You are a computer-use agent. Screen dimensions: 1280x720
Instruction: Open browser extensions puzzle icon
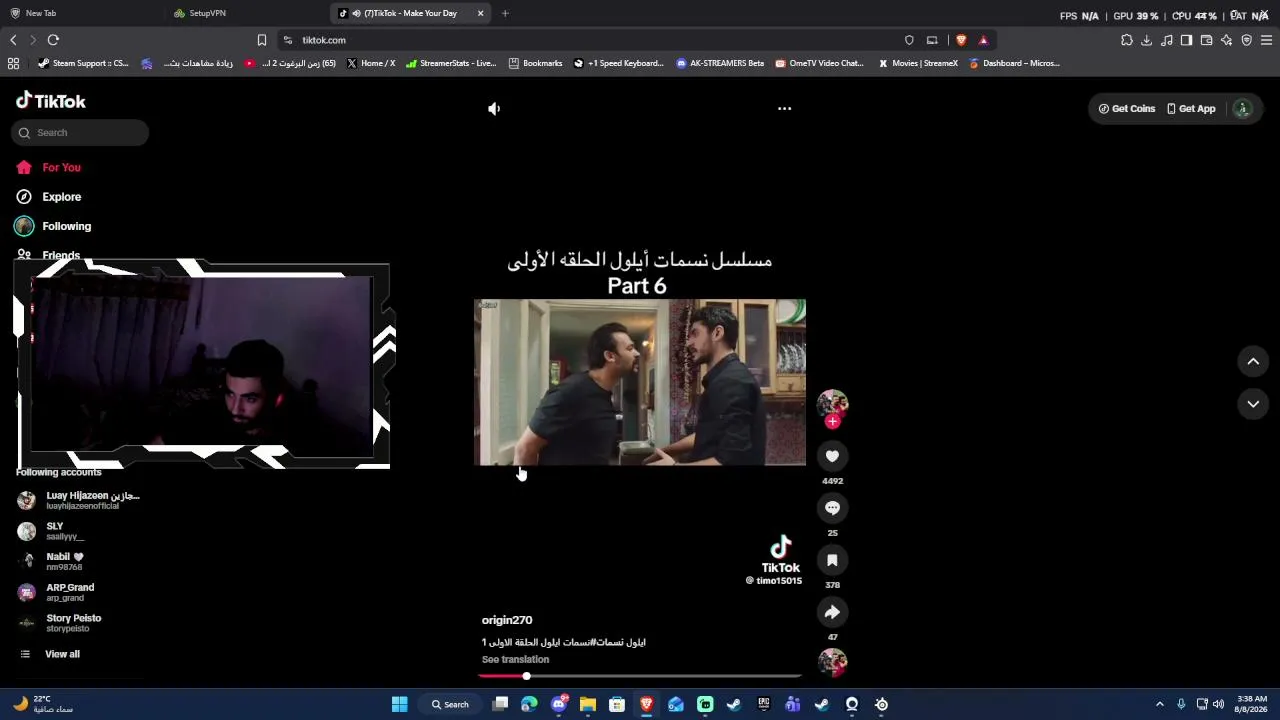(1127, 40)
